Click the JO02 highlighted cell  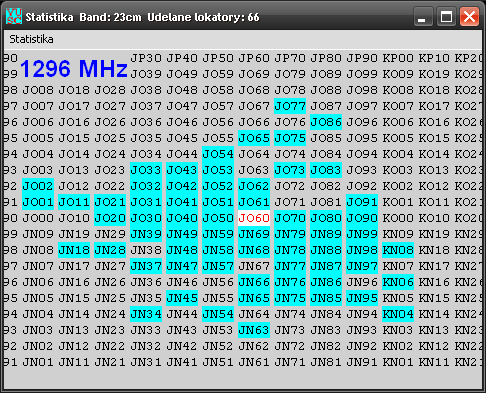coord(38,186)
